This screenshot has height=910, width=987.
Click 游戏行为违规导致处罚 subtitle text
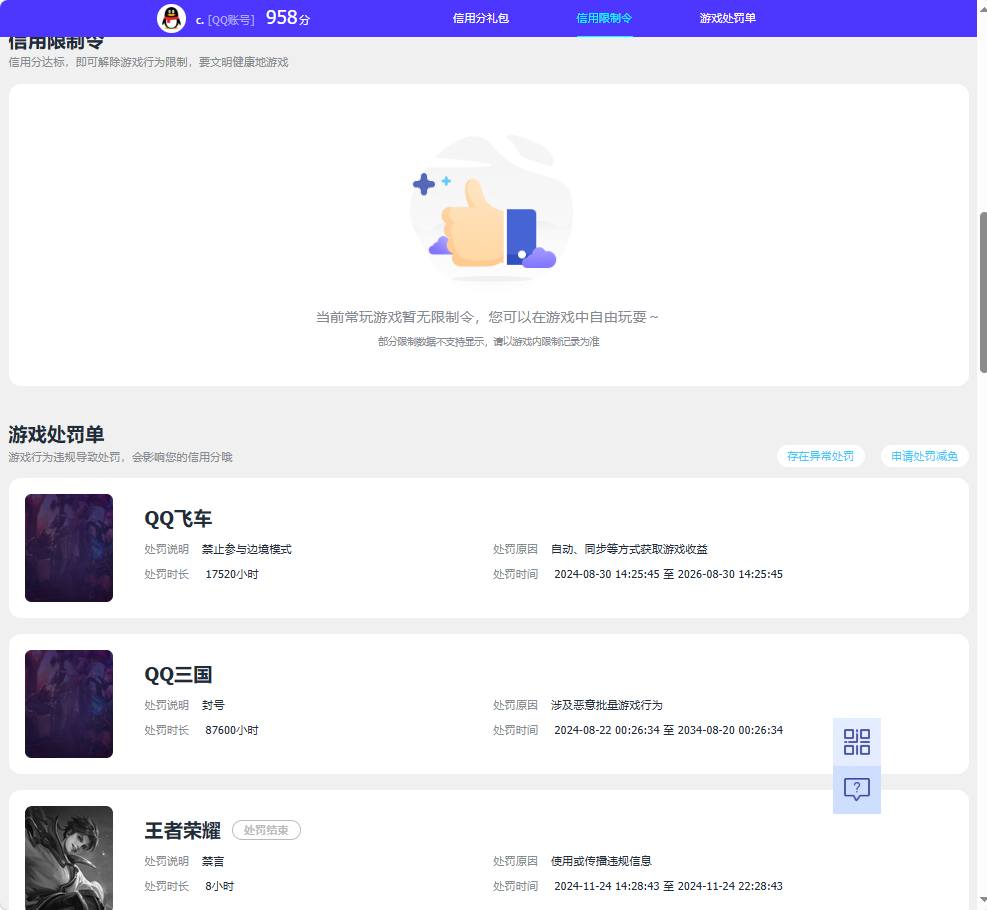(x=120, y=458)
